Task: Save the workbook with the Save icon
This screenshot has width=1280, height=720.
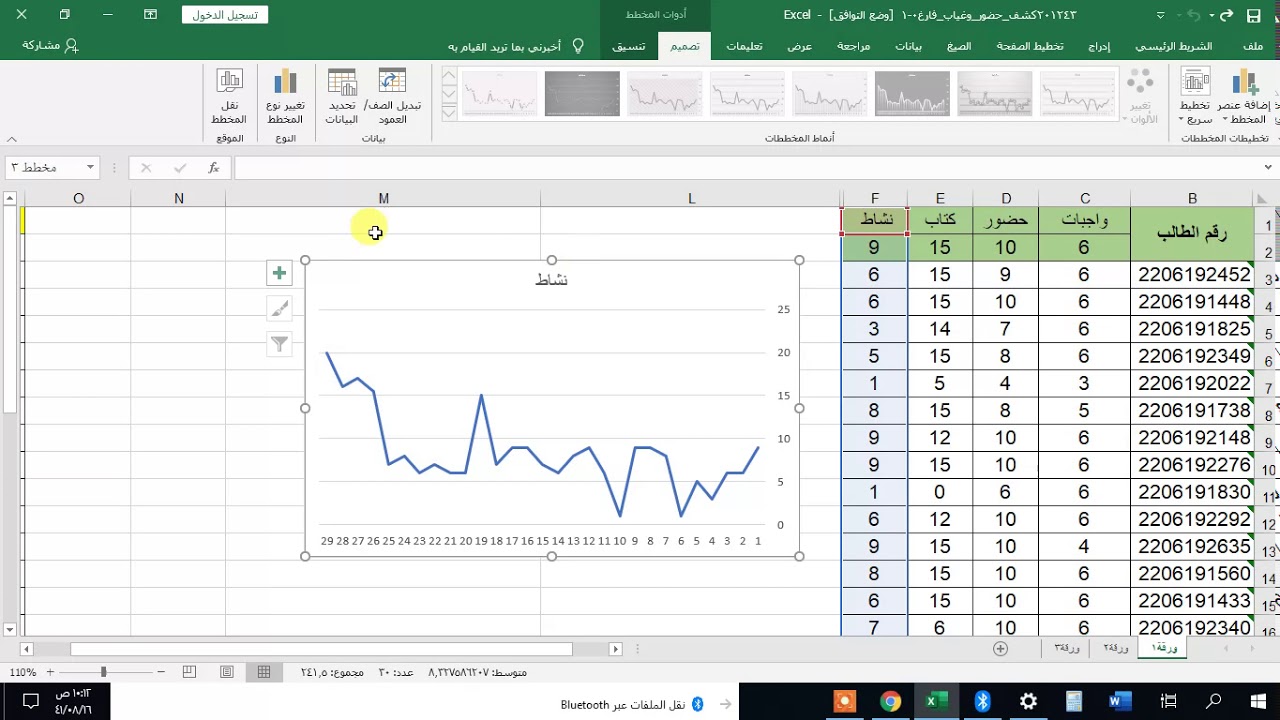Action: click(x=1254, y=15)
